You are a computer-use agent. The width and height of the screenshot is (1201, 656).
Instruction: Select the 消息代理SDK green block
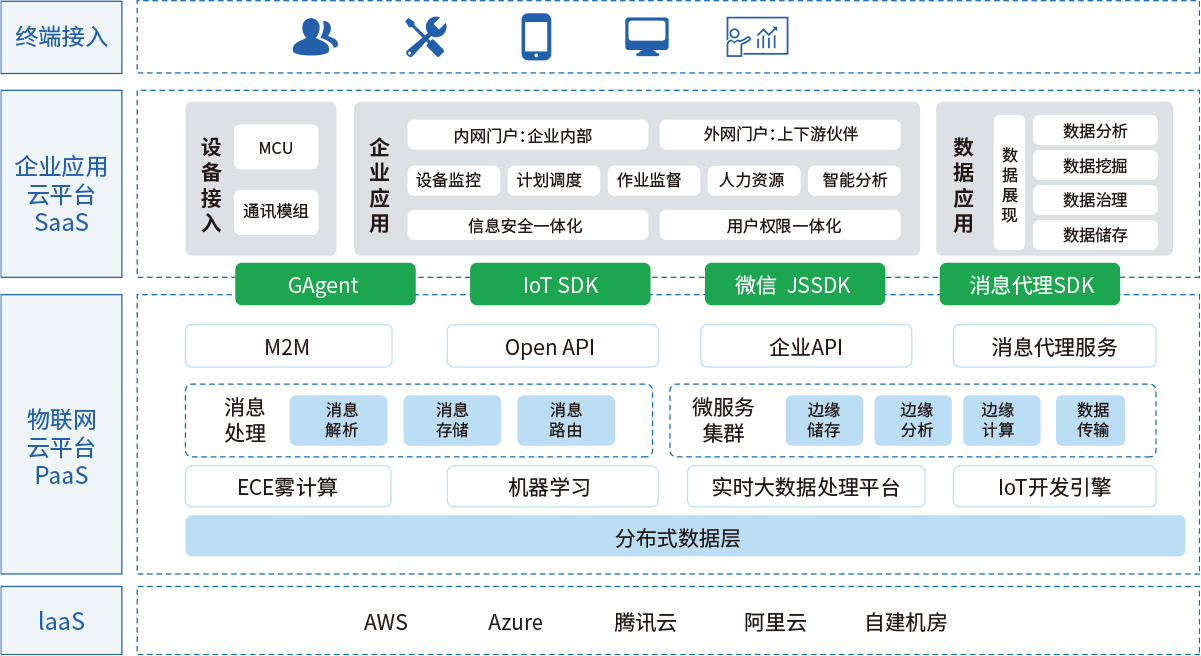[1031, 285]
